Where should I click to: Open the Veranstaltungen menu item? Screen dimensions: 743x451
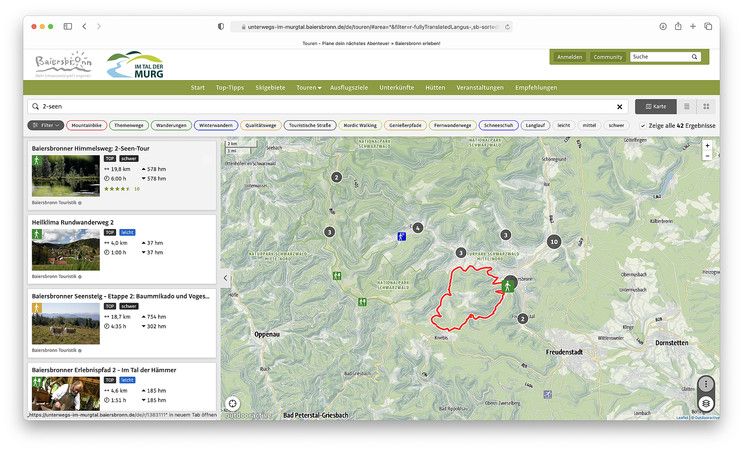click(x=480, y=88)
